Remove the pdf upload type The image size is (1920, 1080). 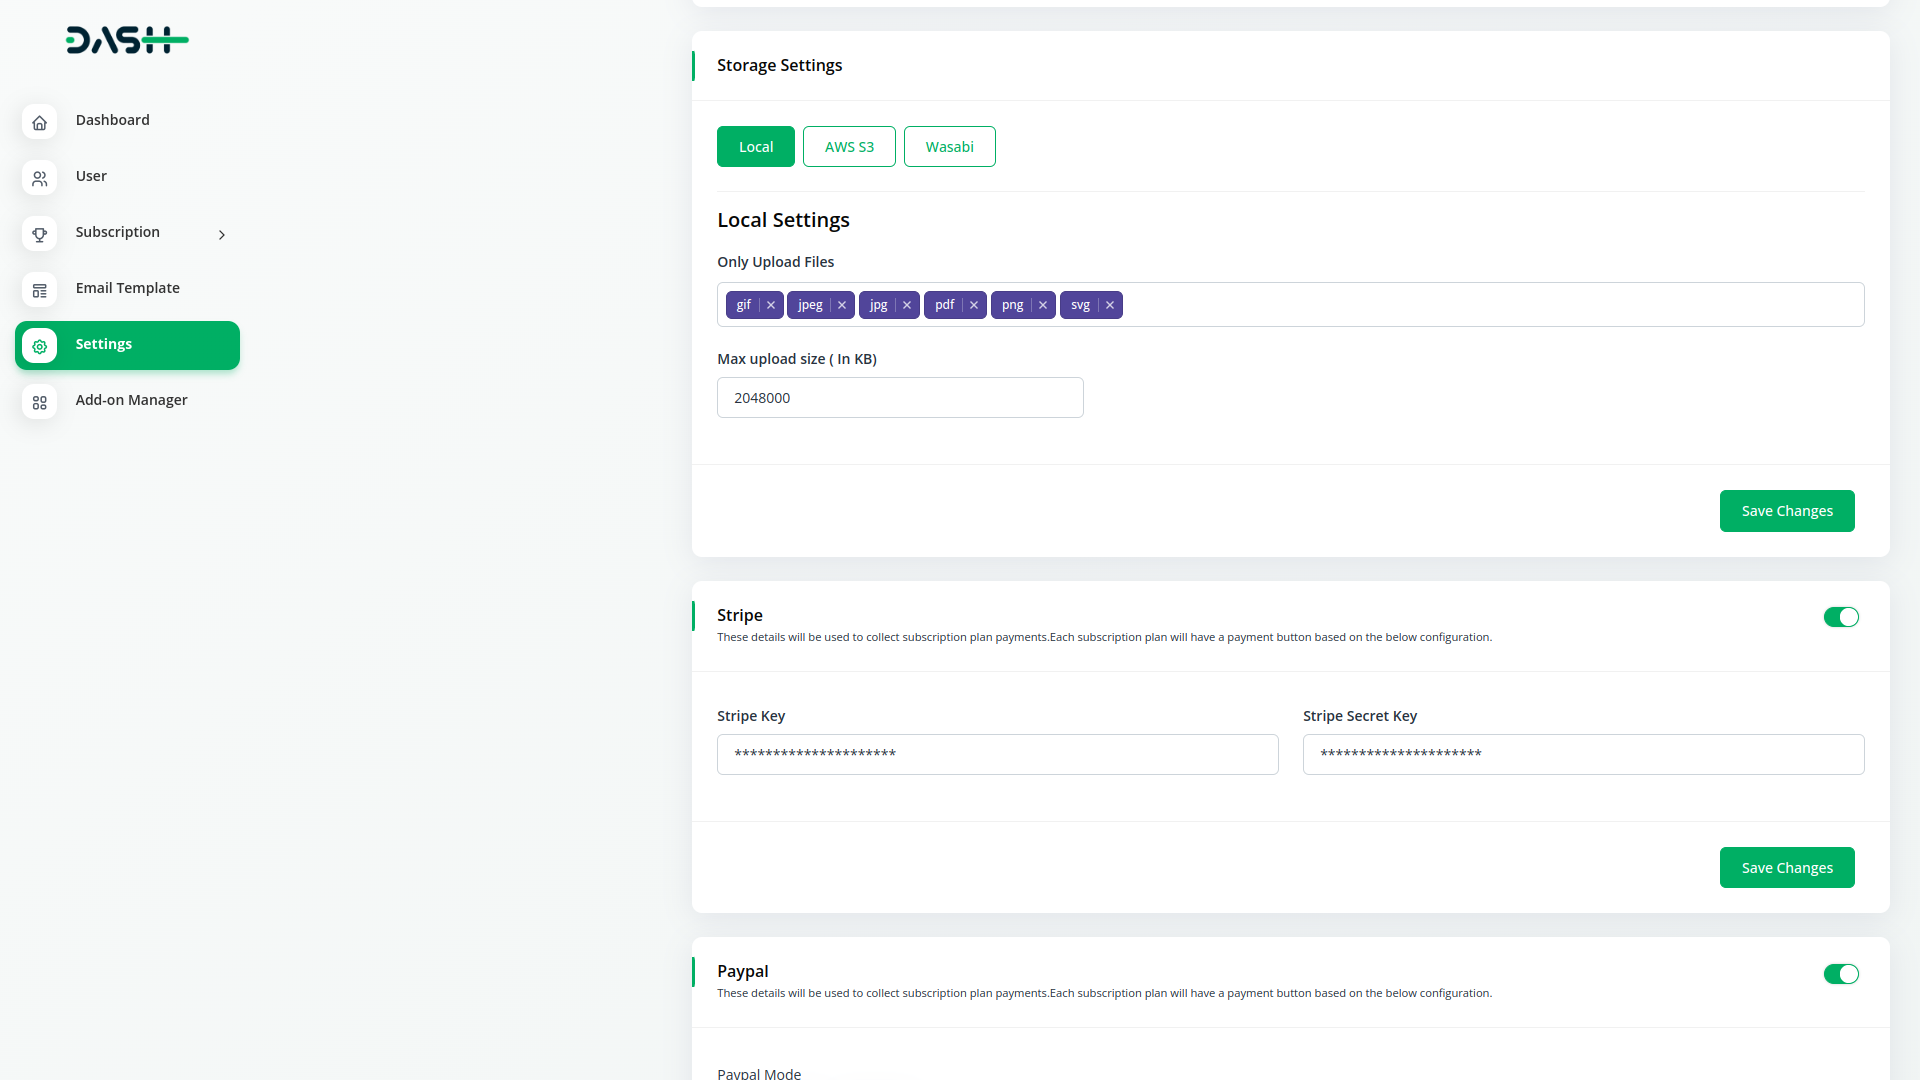(974, 305)
